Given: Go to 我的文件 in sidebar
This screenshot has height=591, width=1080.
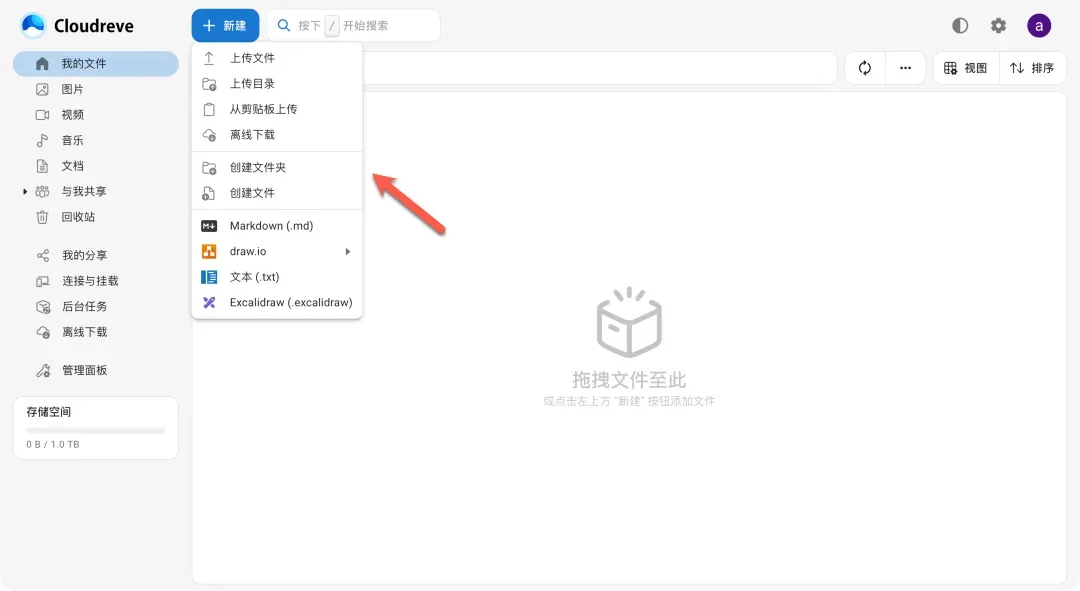Looking at the screenshot, I should [x=96, y=63].
